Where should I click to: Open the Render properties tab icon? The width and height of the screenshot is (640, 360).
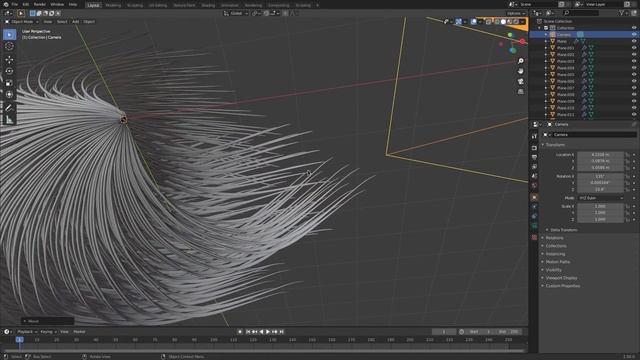pos(534,147)
